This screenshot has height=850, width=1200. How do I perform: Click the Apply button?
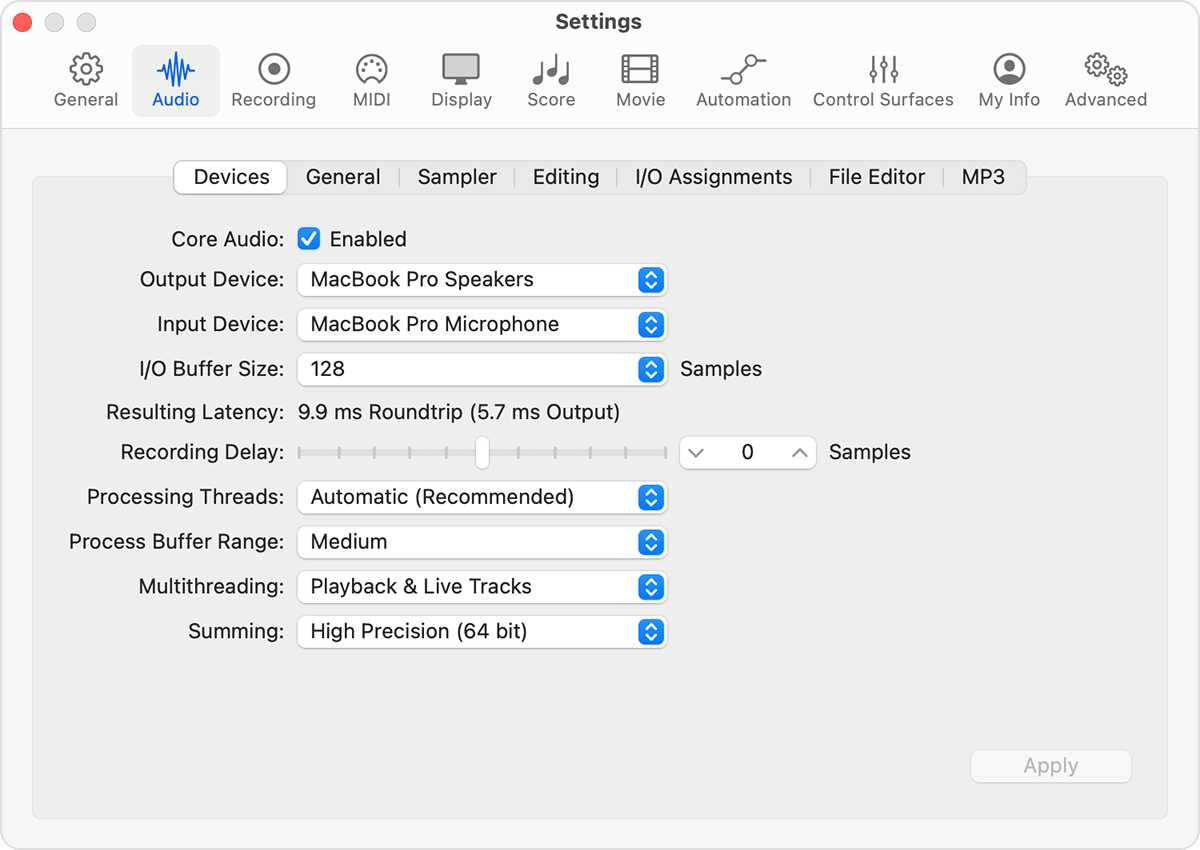pyautogui.click(x=1051, y=766)
